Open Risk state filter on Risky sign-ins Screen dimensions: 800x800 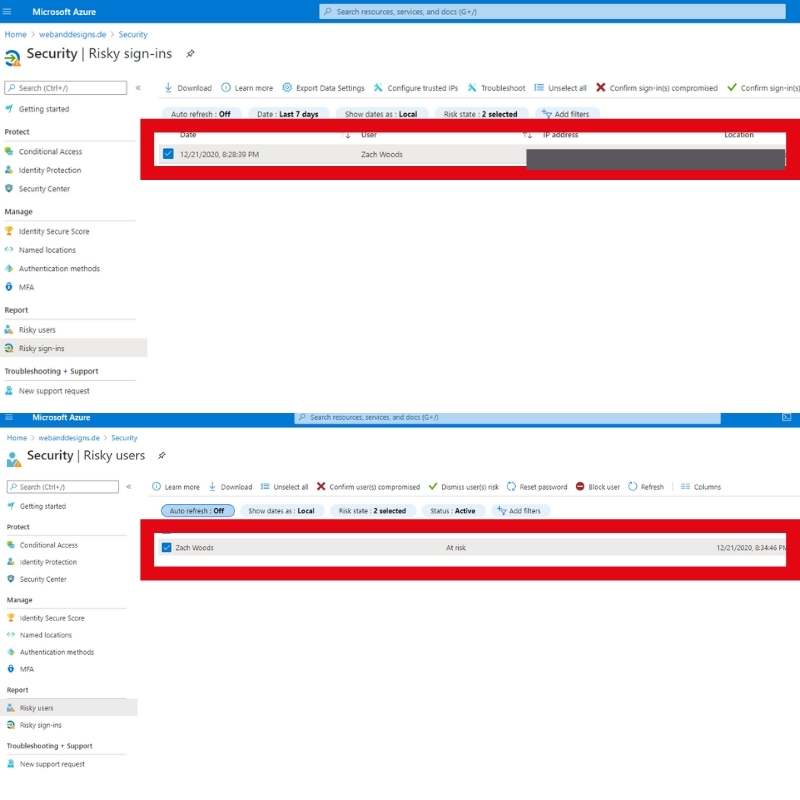(x=481, y=114)
